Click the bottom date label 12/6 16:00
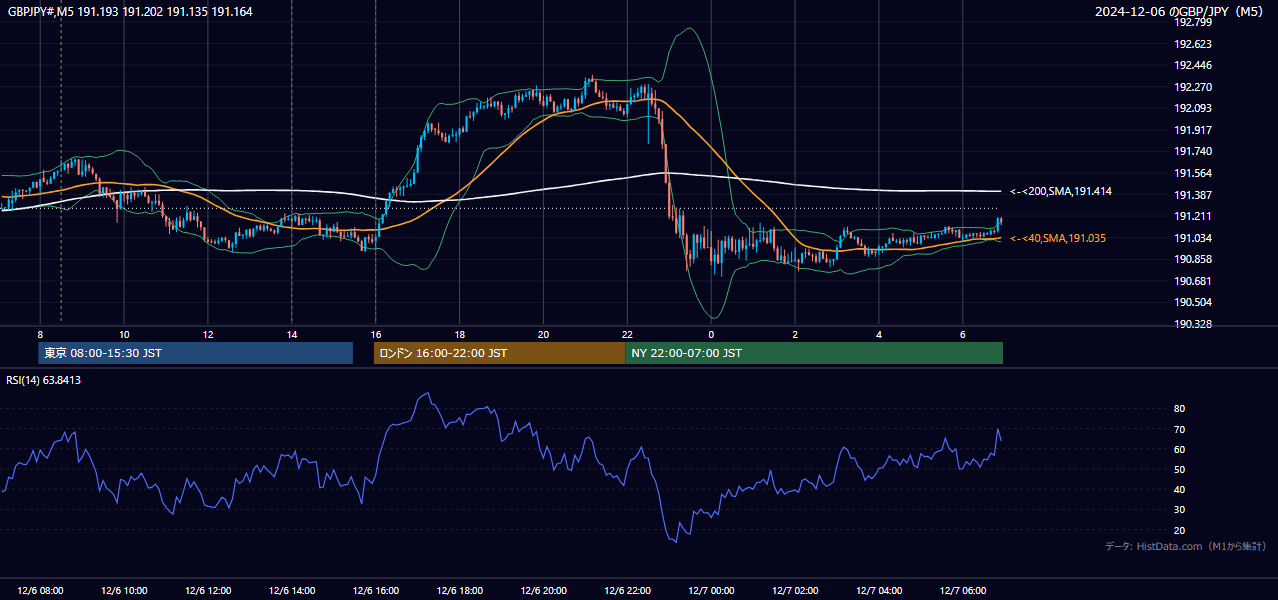Image resolution: width=1278 pixels, height=600 pixels. (376, 590)
